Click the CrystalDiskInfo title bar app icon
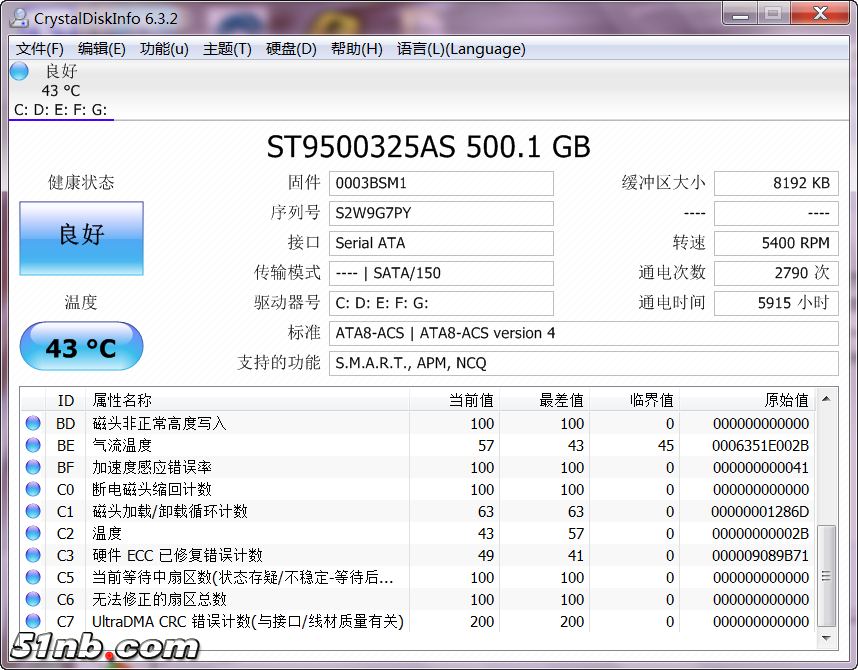Image resolution: width=858 pixels, height=670 pixels. (19, 17)
